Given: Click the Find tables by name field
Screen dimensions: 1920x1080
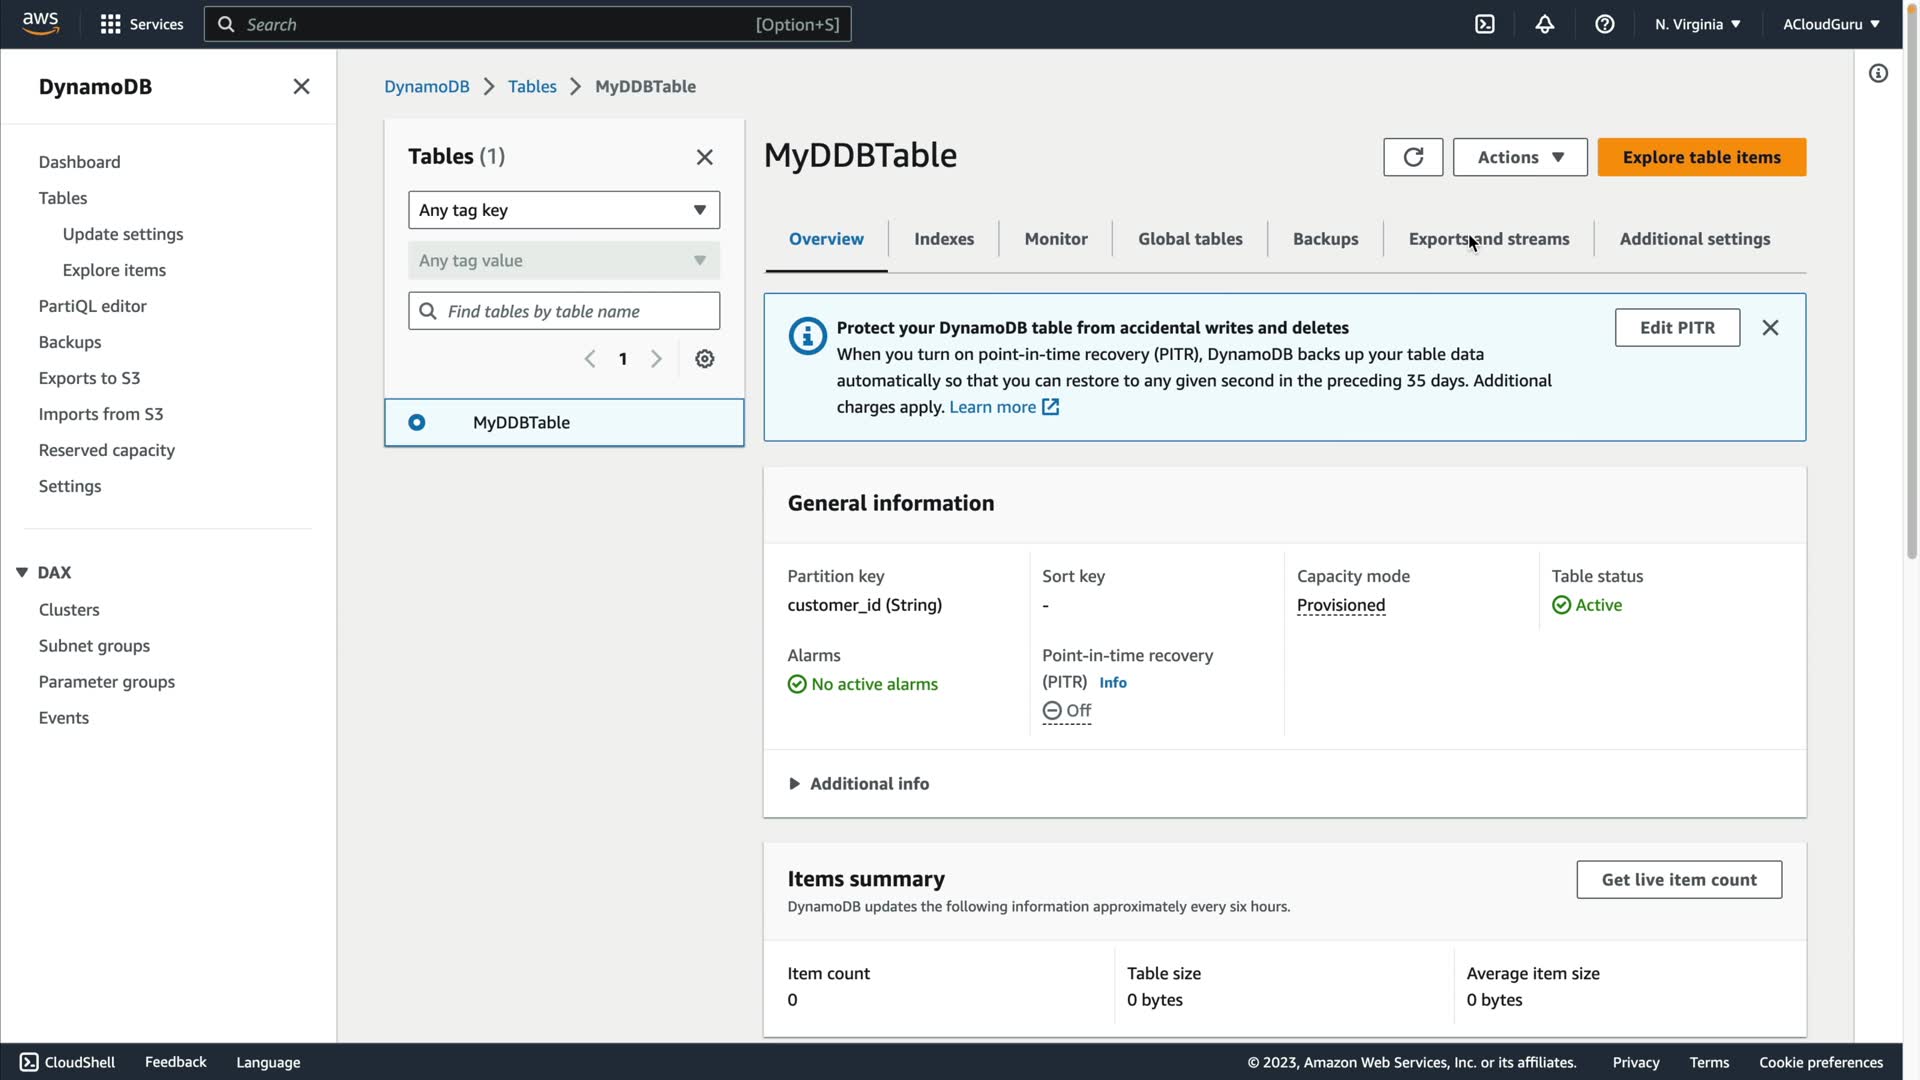Looking at the screenshot, I should (577, 311).
